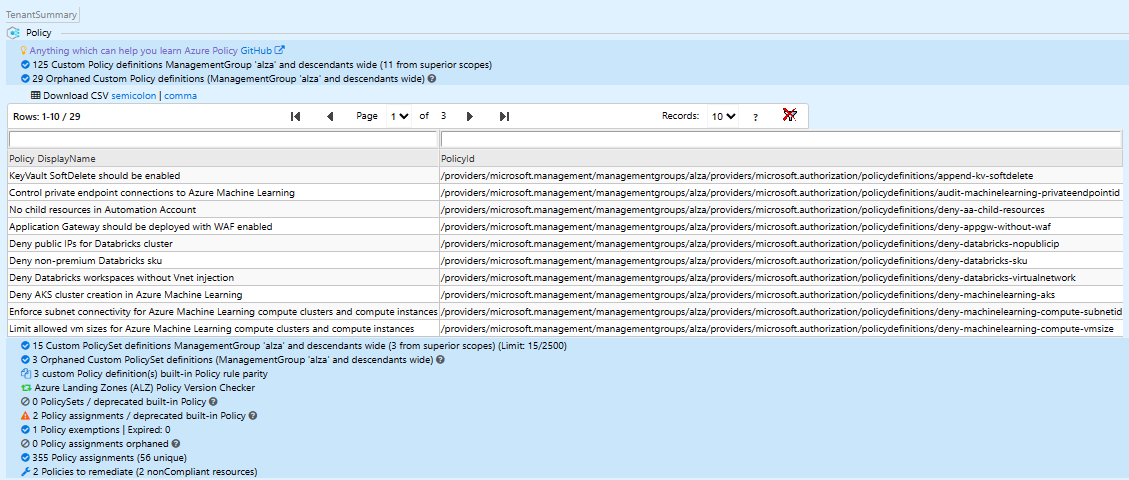
Task: Open the Records per page dropdown
Action: pos(722,117)
